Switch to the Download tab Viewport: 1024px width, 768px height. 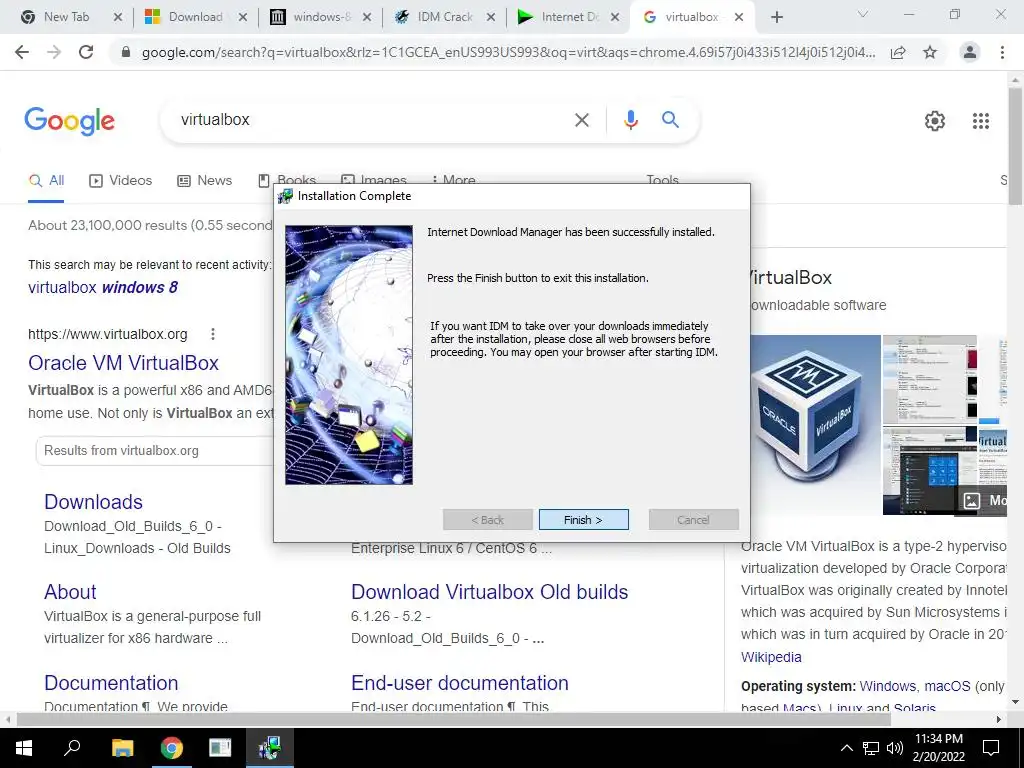coord(195,17)
